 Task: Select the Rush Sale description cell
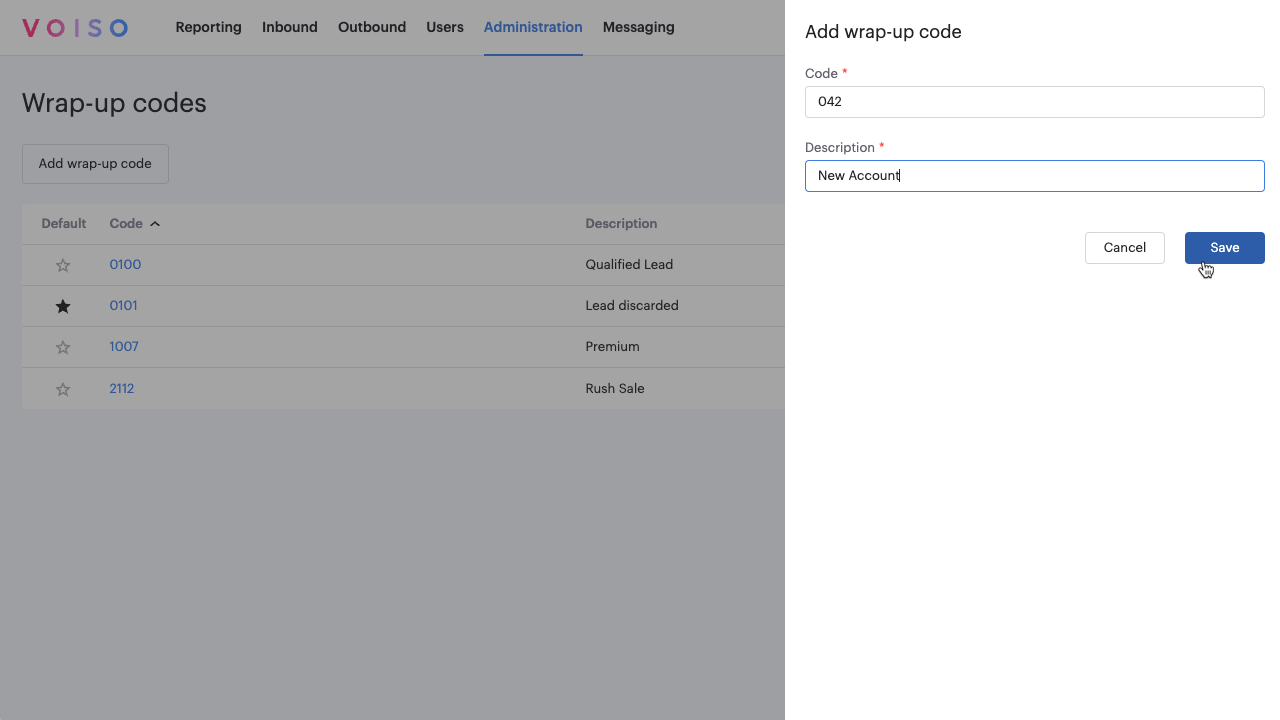coord(615,389)
